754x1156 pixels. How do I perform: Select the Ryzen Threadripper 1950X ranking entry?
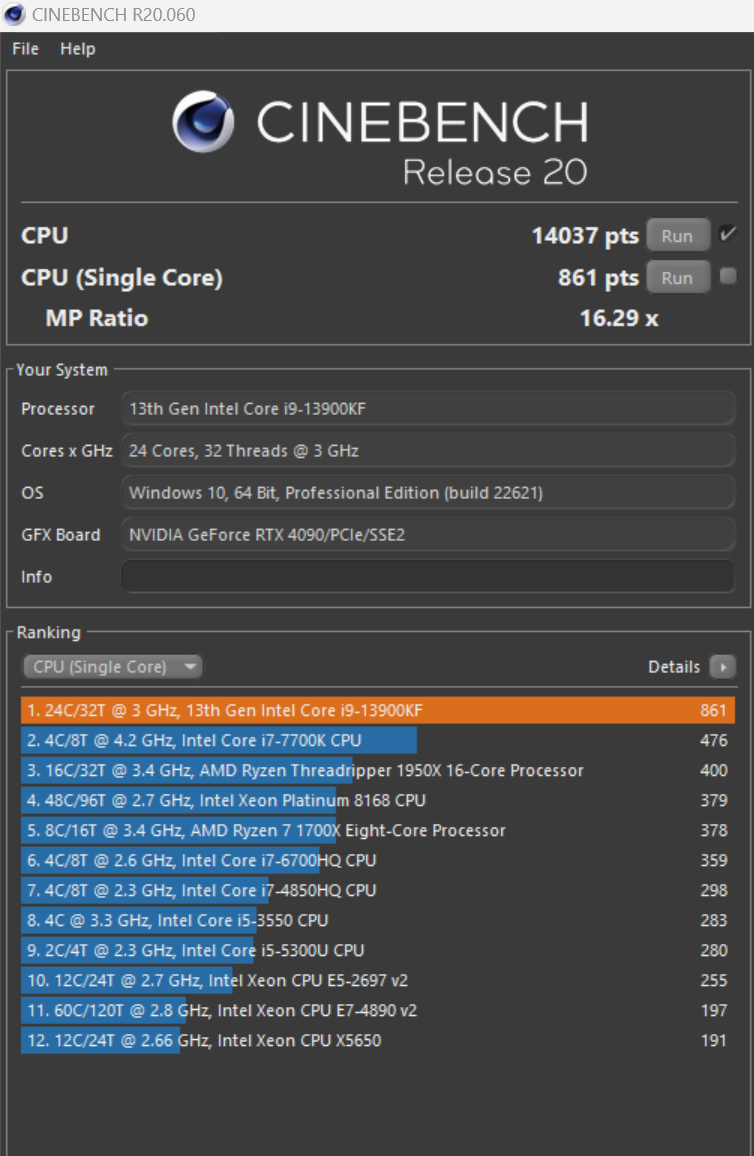377,770
